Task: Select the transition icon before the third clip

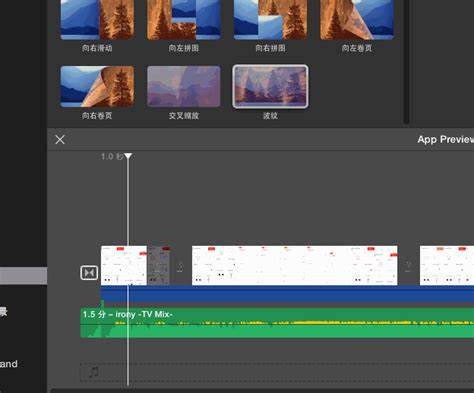Action: tap(408, 266)
